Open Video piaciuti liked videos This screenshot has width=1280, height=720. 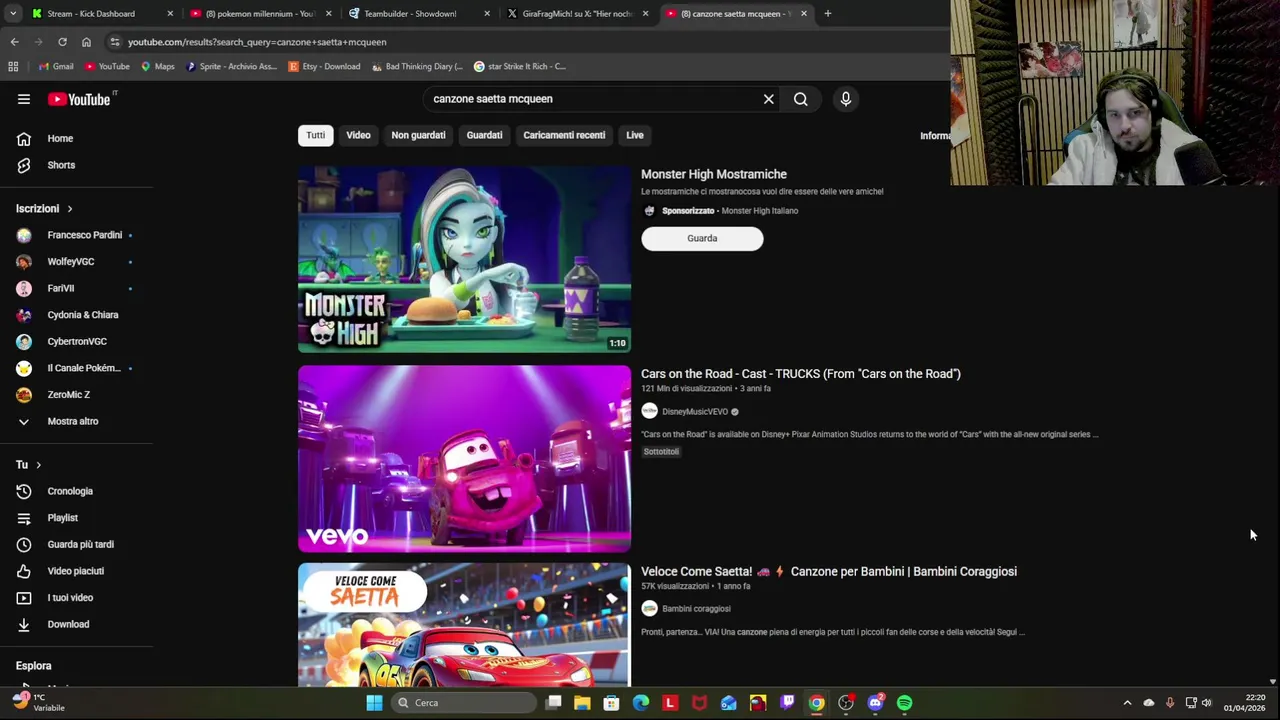pos(76,571)
